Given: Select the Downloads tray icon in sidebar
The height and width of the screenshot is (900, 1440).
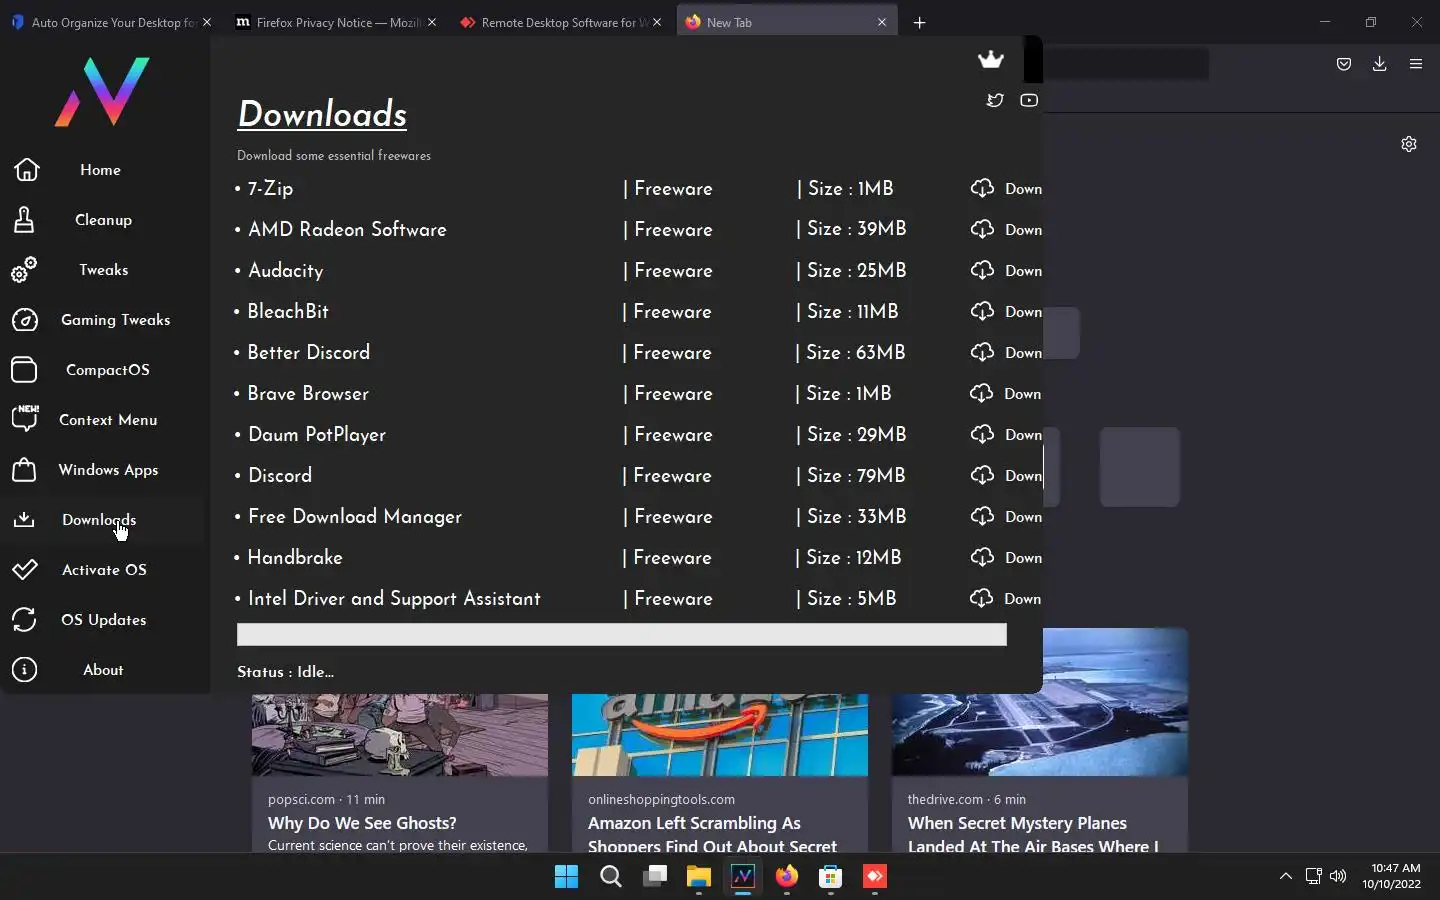Looking at the screenshot, I should pyautogui.click(x=24, y=520).
